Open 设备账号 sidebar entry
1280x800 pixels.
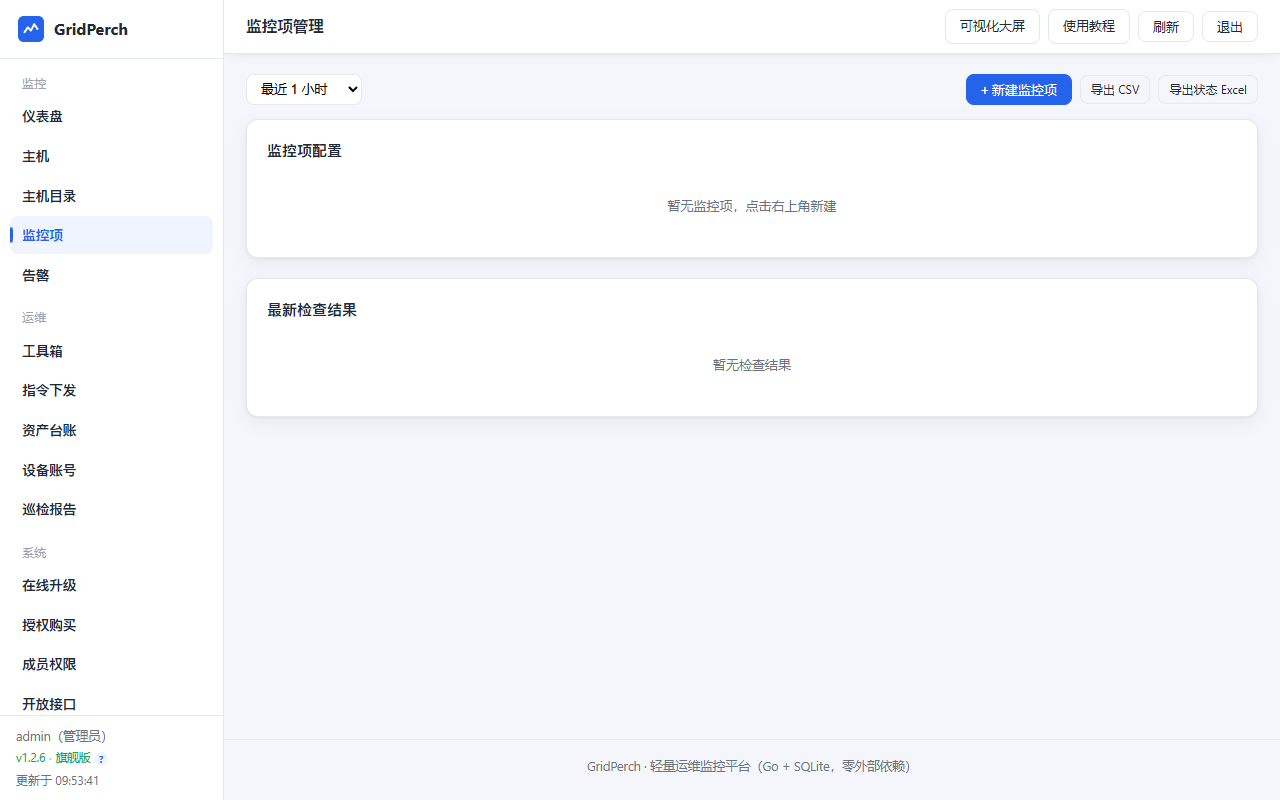pos(111,470)
